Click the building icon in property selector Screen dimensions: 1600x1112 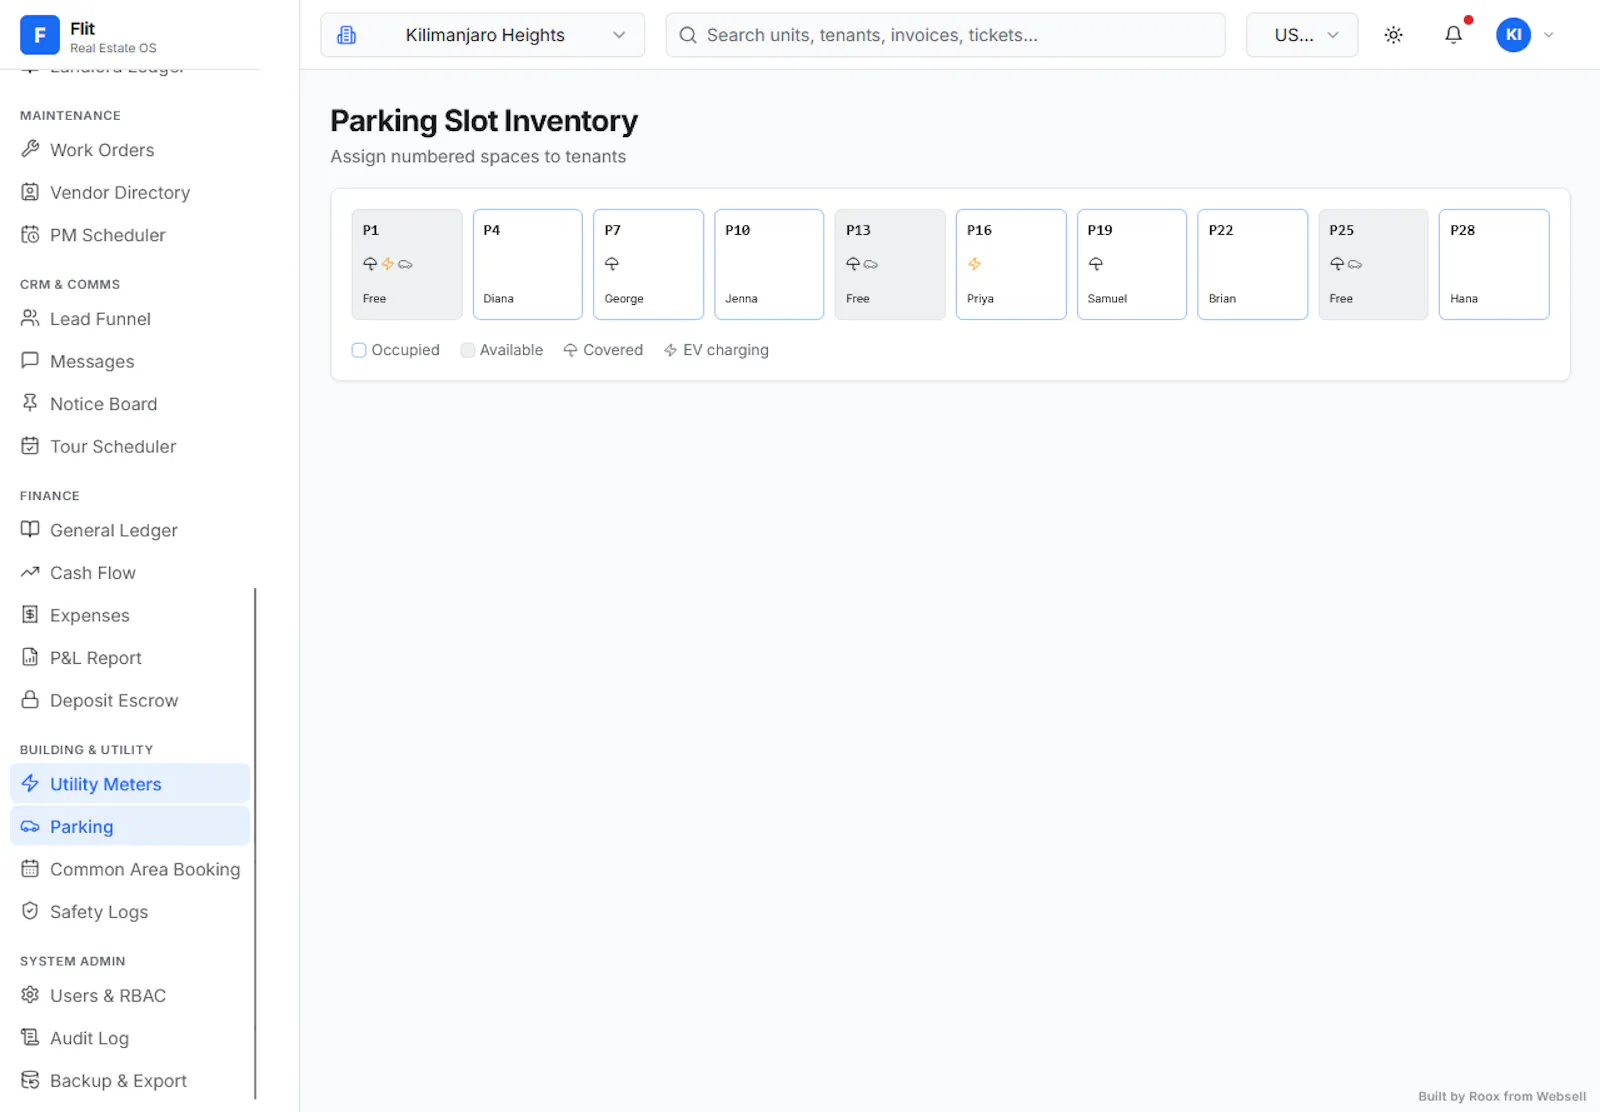click(x=346, y=35)
